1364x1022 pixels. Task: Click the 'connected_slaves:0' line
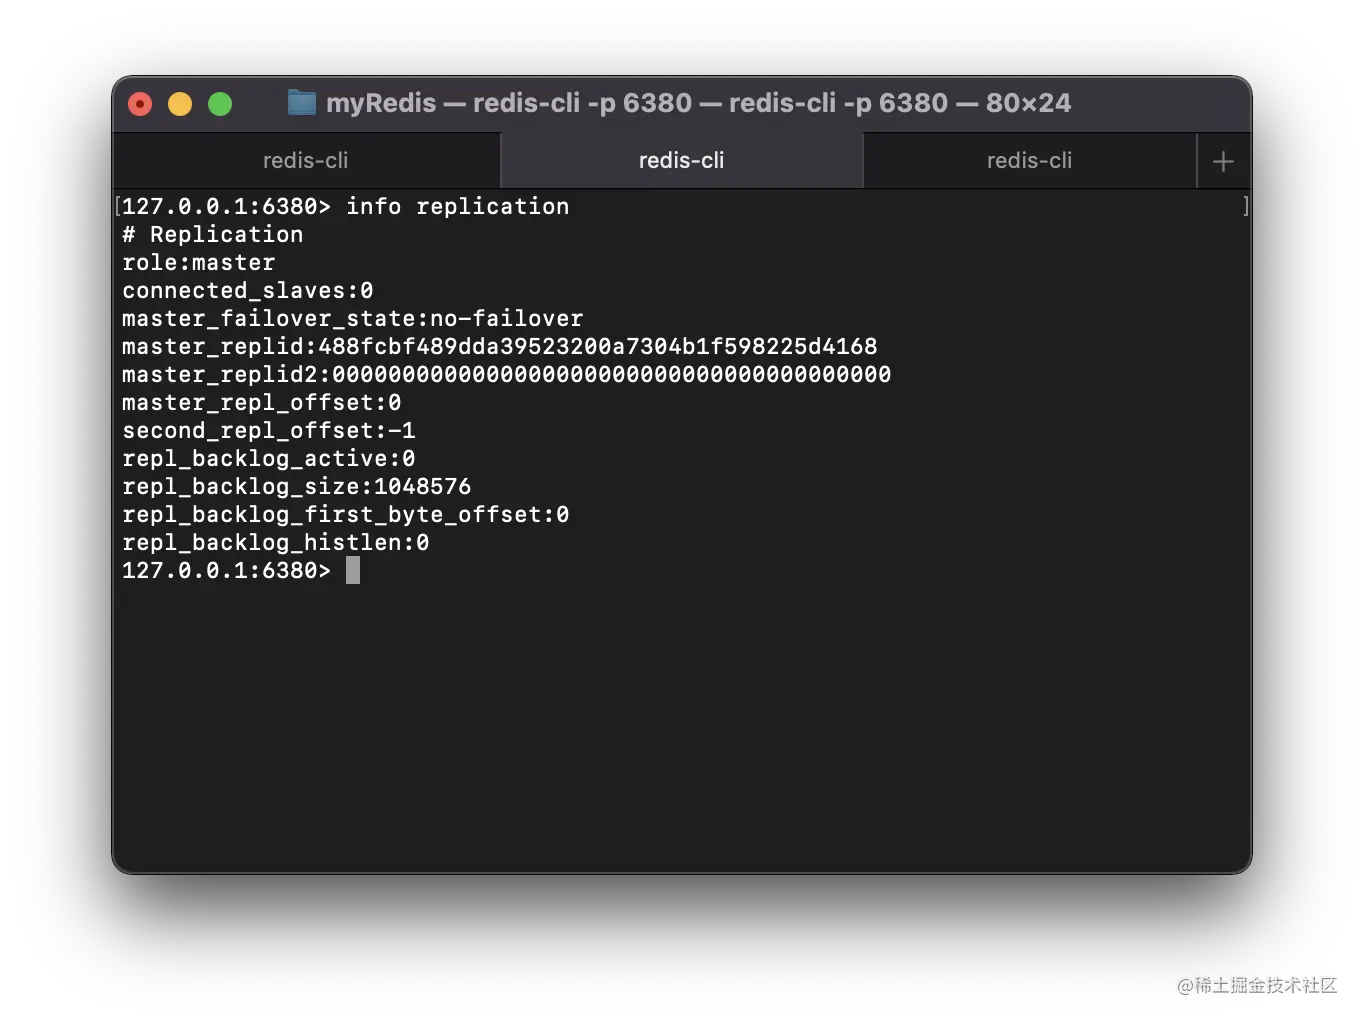point(247,290)
